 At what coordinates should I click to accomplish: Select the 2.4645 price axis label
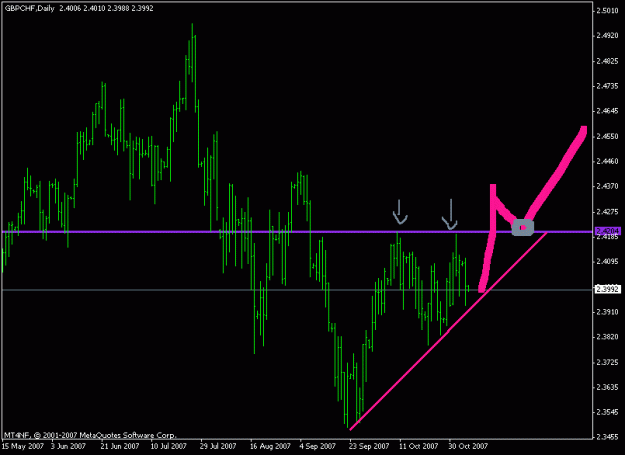pos(607,111)
